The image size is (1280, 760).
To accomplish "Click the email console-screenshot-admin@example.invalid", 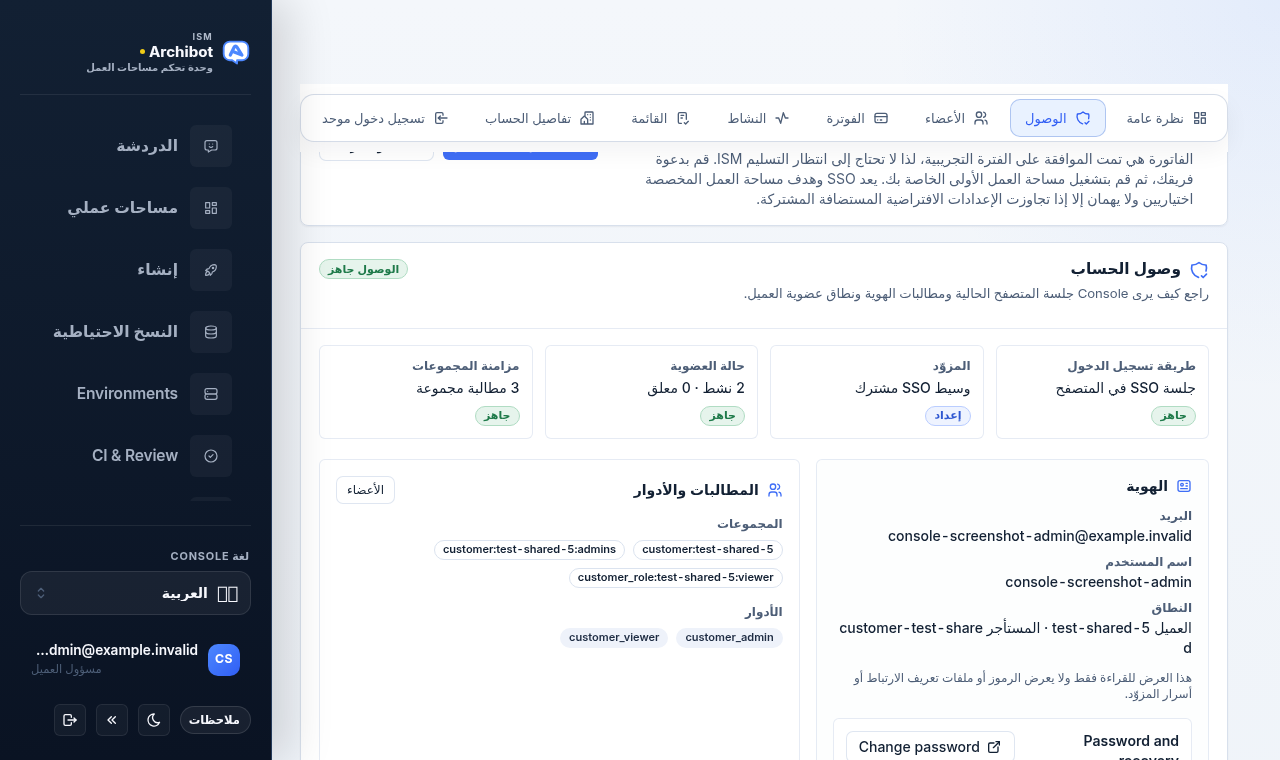I will click(1040, 536).
